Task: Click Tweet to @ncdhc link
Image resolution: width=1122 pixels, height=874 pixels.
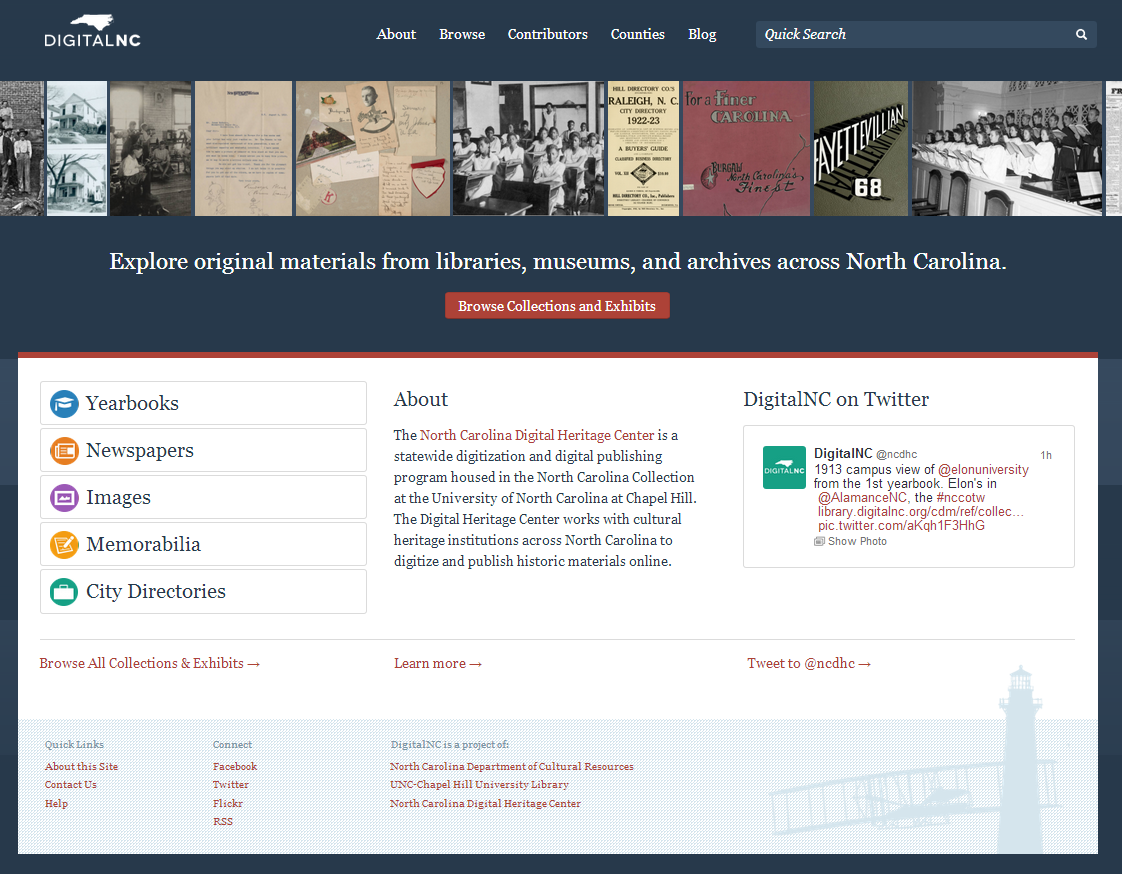Action: 809,664
